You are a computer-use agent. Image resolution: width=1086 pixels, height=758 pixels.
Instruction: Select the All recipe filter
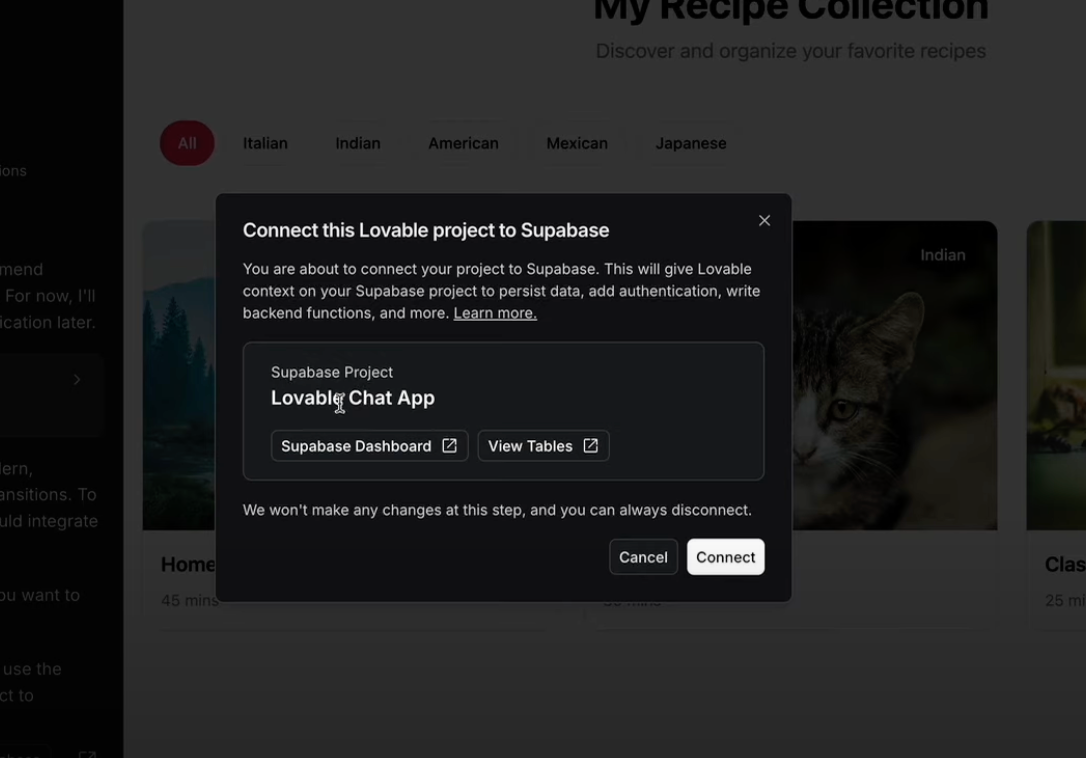click(187, 143)
